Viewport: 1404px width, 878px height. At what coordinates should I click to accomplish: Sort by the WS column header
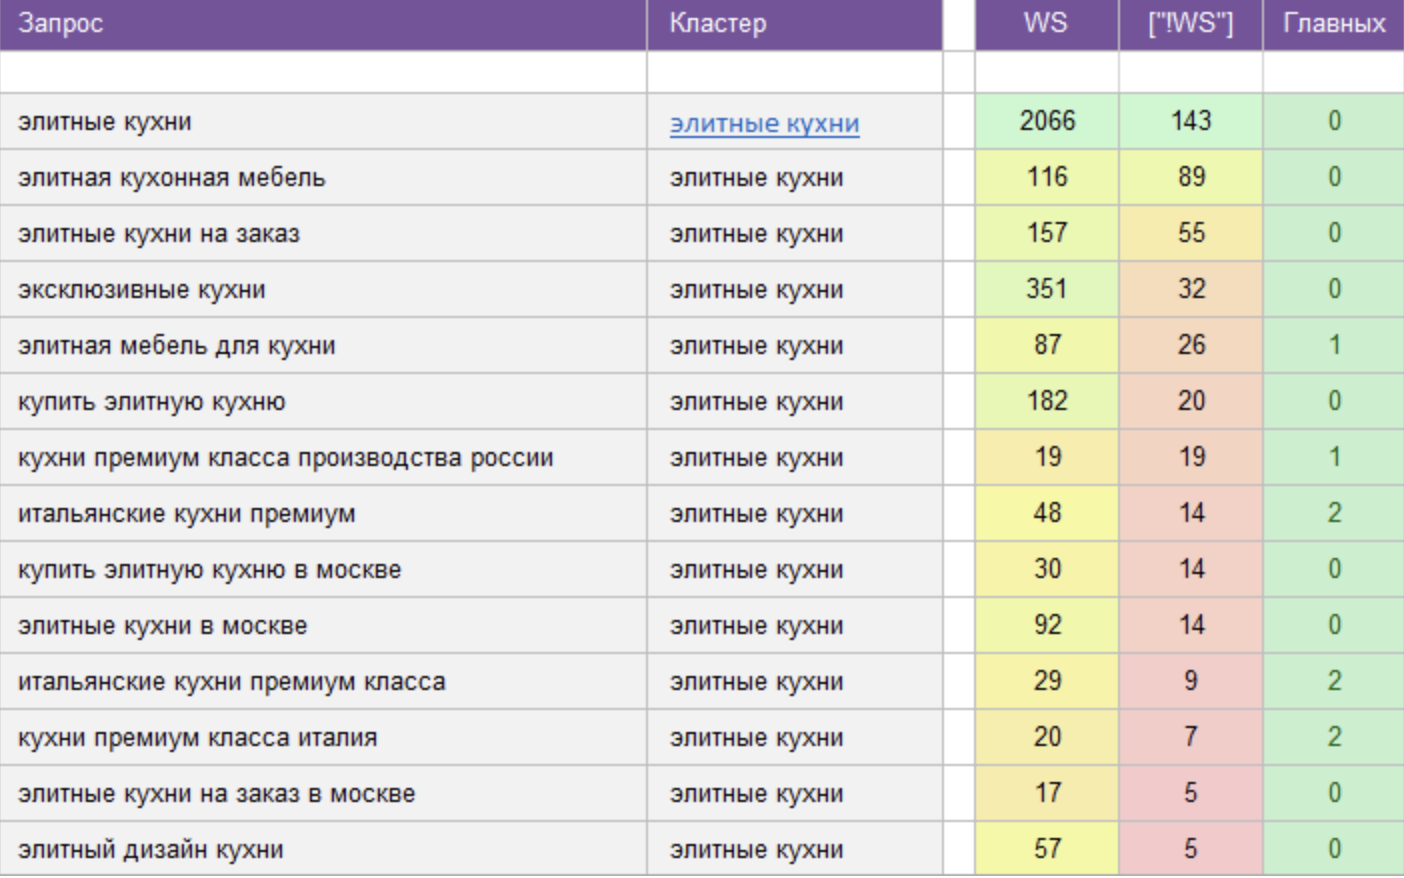pyautogui.click(x=1047, y=24)
